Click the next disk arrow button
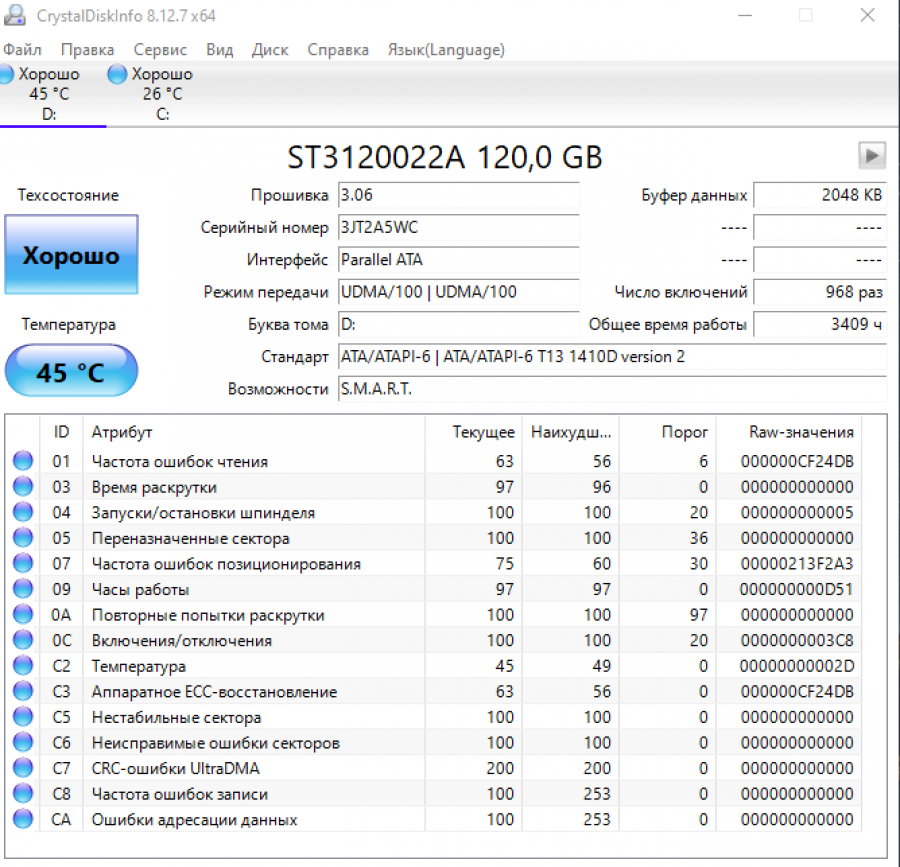This screenshot has height=867, width=900. (x=872, y=155)
